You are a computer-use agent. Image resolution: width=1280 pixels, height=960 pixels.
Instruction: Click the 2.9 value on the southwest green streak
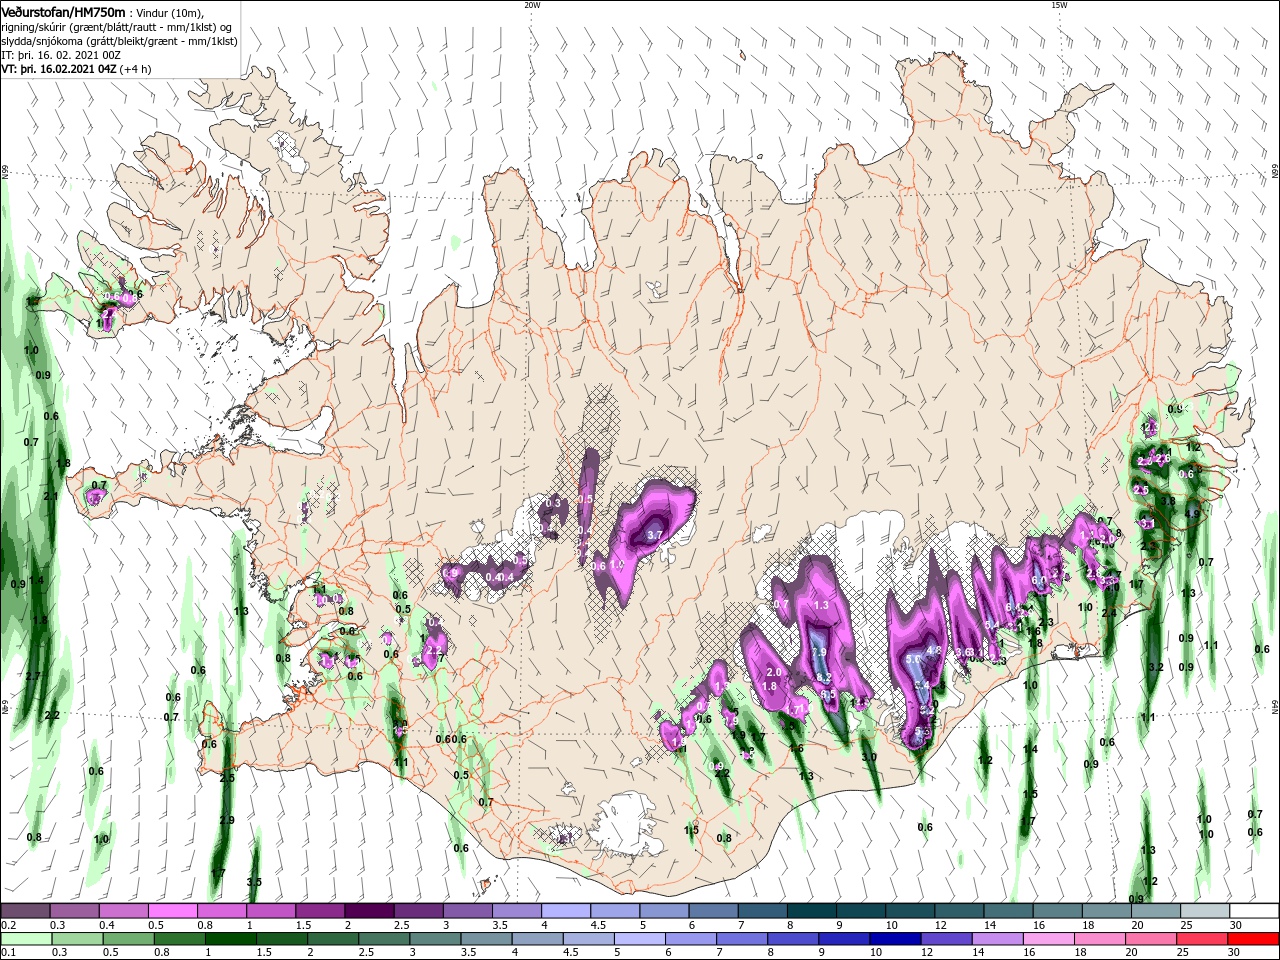pyautogui.click(x=227, y=820)
